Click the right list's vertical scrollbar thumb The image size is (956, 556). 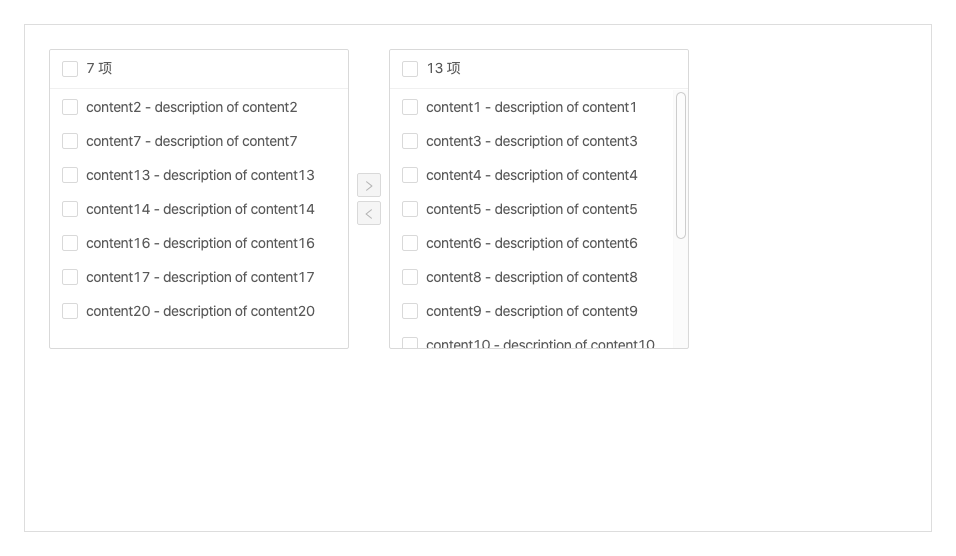pyautogui.click(x=681, y=165)
